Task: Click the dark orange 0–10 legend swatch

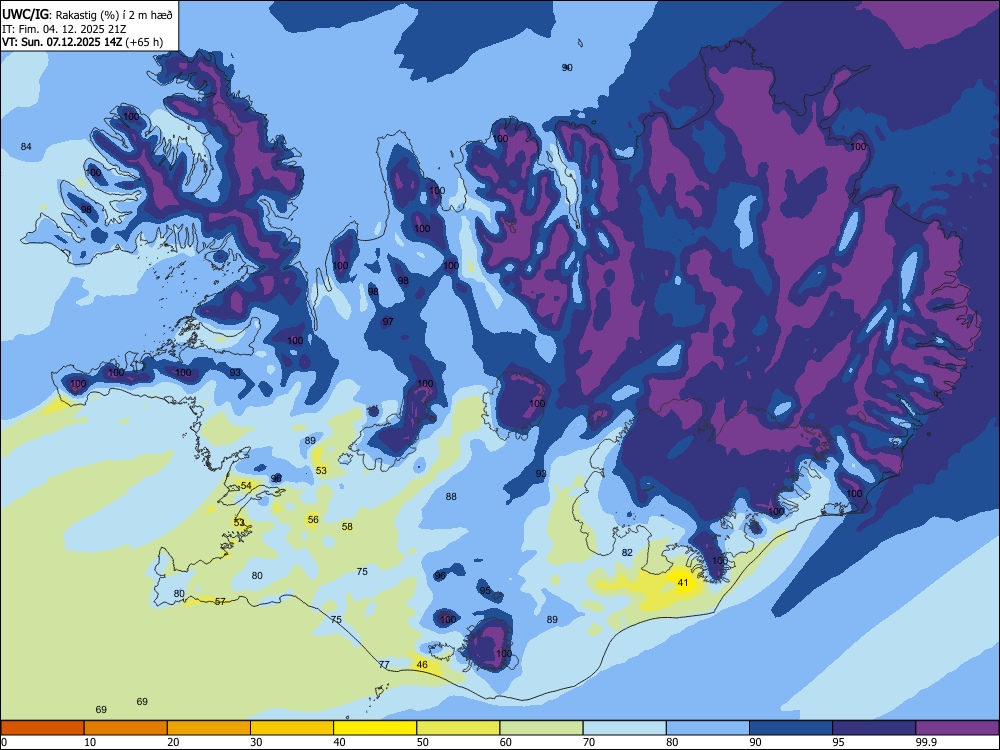Action: 42,728
